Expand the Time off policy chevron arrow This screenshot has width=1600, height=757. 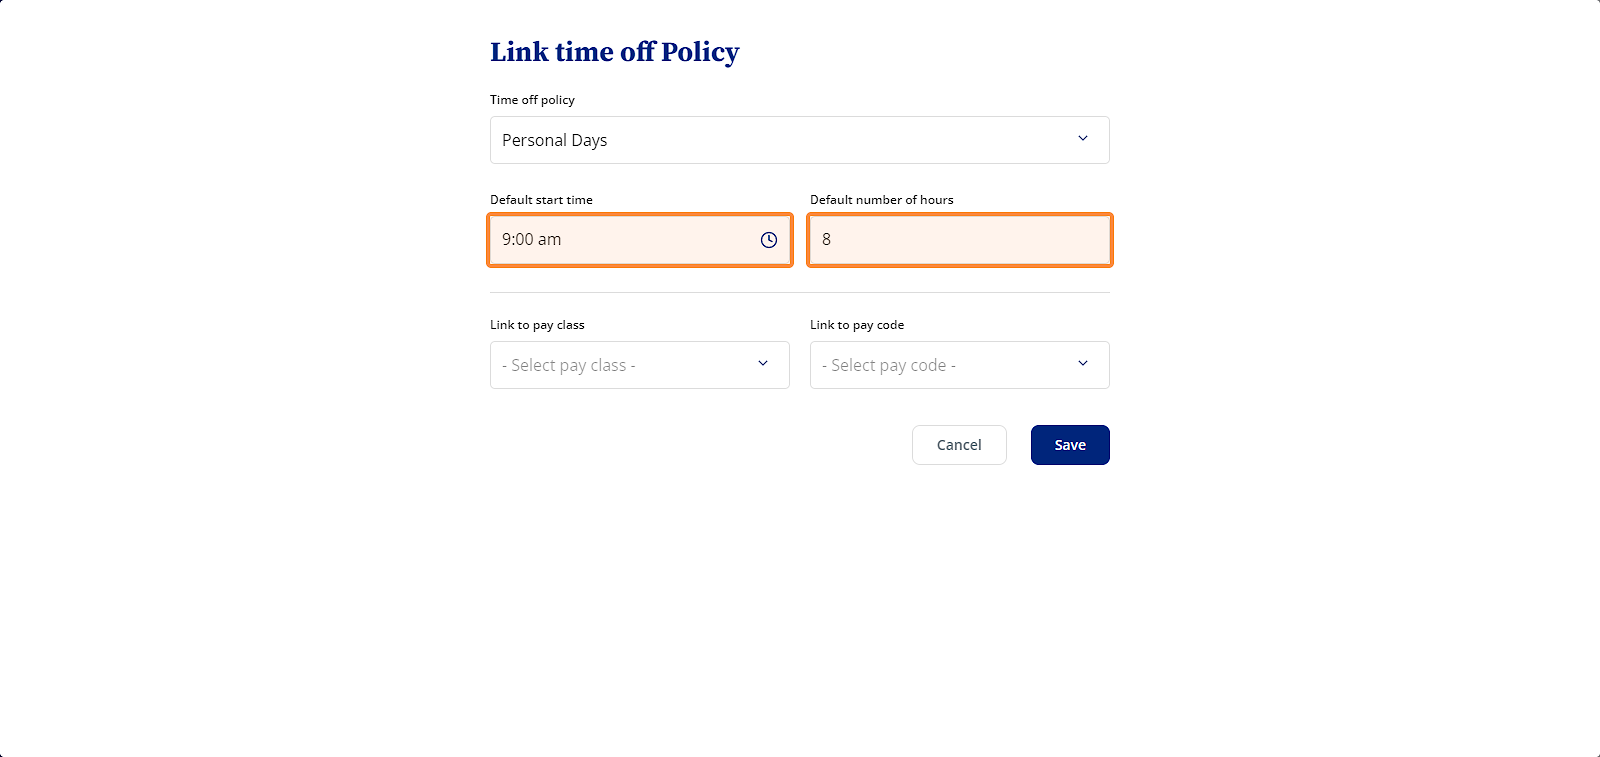point(1083,139)
